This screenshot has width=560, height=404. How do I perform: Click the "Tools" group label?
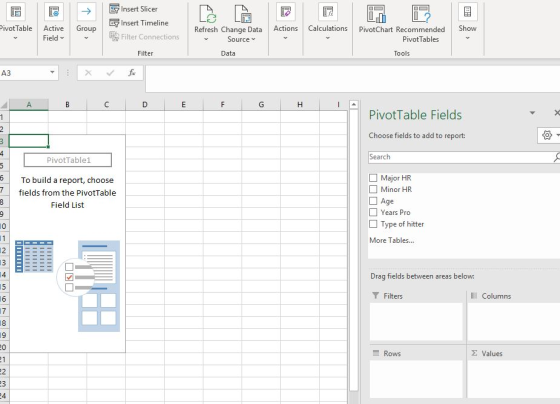[401, 54]
